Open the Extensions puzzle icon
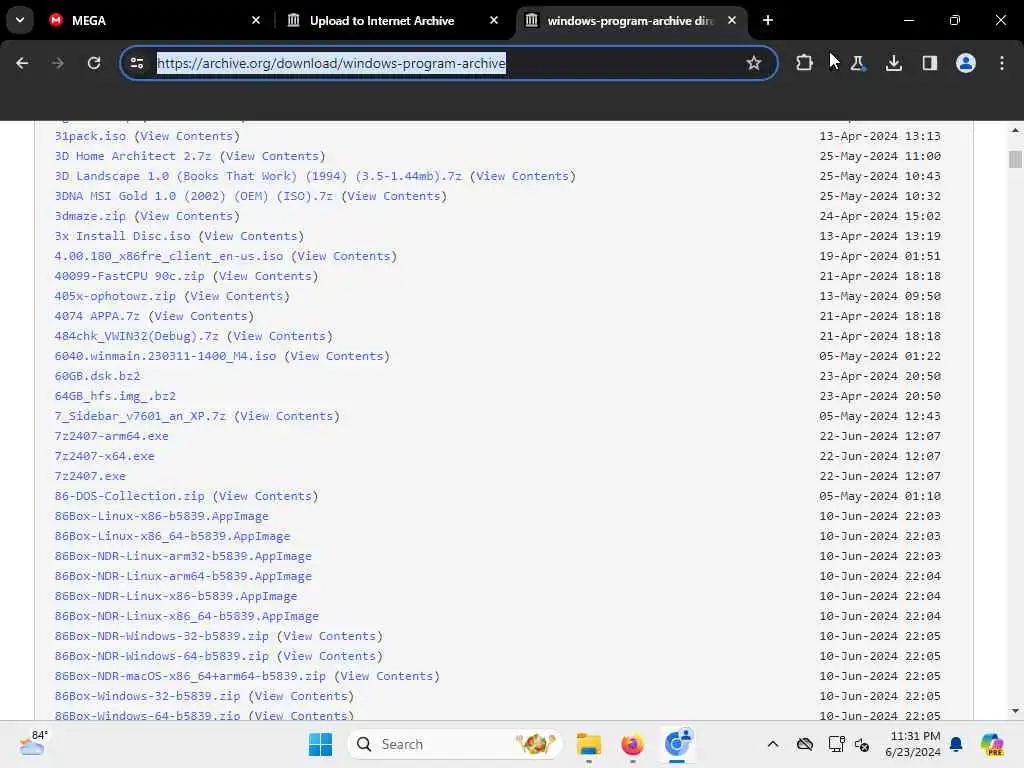 coord(804,63)
